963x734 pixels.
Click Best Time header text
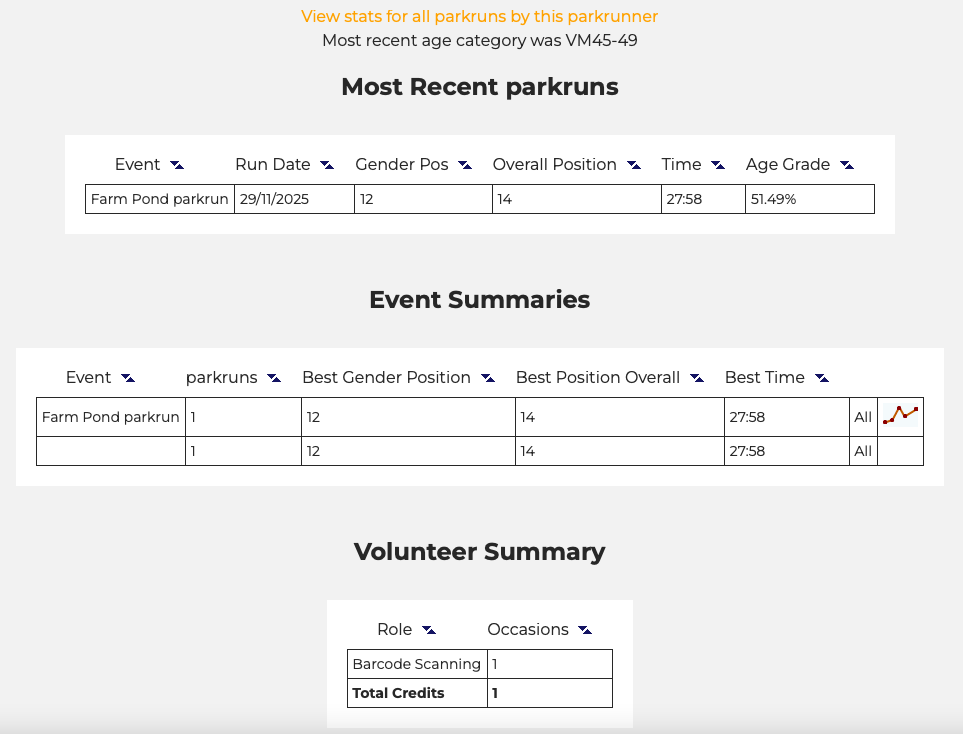765,377
